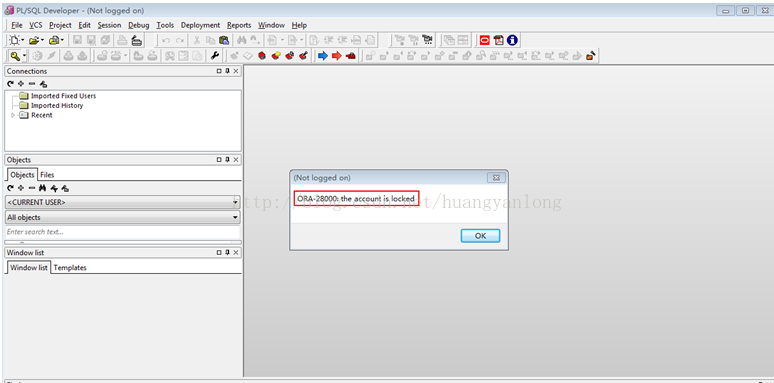Image resolution: width=774 pixels, height=383 pixels.
Task: Expand the Reopen files dropdown arrow
Action: coord(62,40)
